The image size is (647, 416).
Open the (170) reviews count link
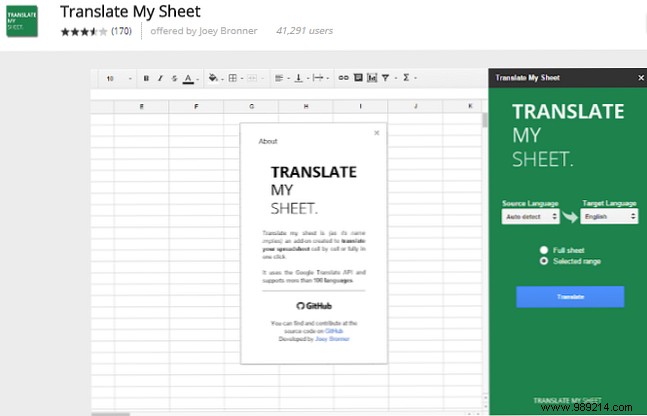coord(121,31)
